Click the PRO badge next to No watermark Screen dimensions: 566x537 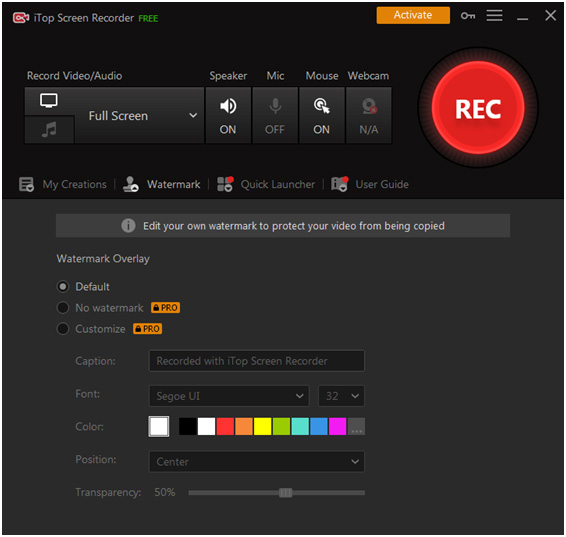(x=165, y=308)
